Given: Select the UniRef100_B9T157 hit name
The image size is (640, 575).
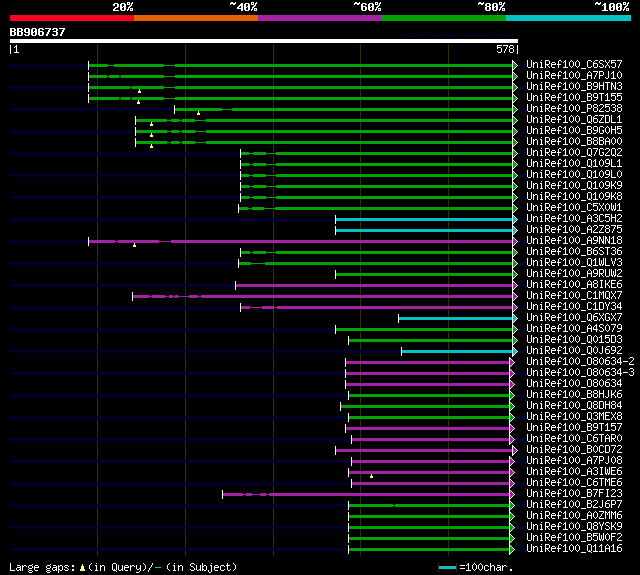Looking at the screenshot, I should pos(574,428).
